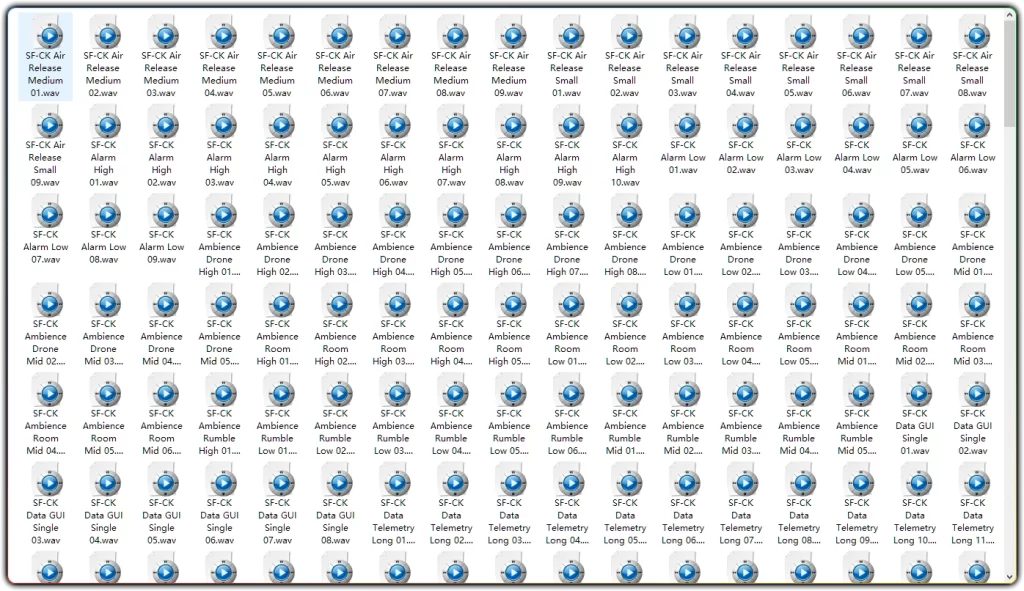Click "SF-CK Ambience Room High 03" label
1024x591 pixels.
[x=393, y=343]
